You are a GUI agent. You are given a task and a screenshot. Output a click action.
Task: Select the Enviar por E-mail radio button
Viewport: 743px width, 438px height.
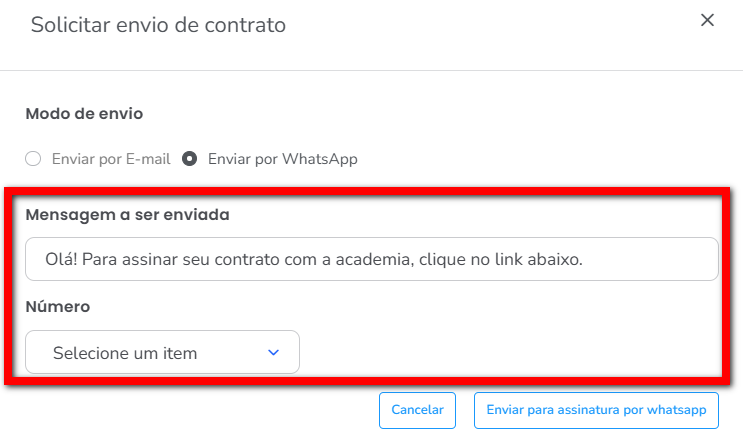(33, 158)
